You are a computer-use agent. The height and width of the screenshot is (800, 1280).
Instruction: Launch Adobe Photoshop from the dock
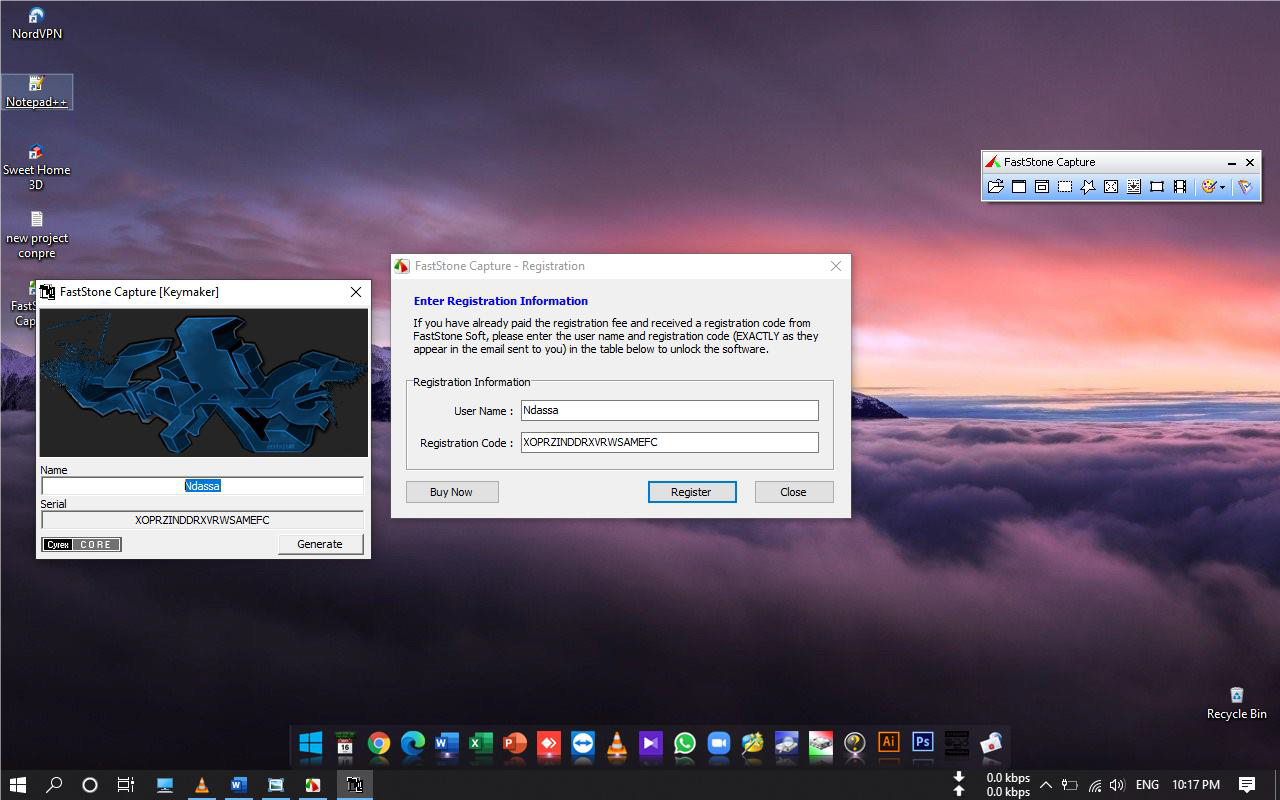click(x=923, y=742)
